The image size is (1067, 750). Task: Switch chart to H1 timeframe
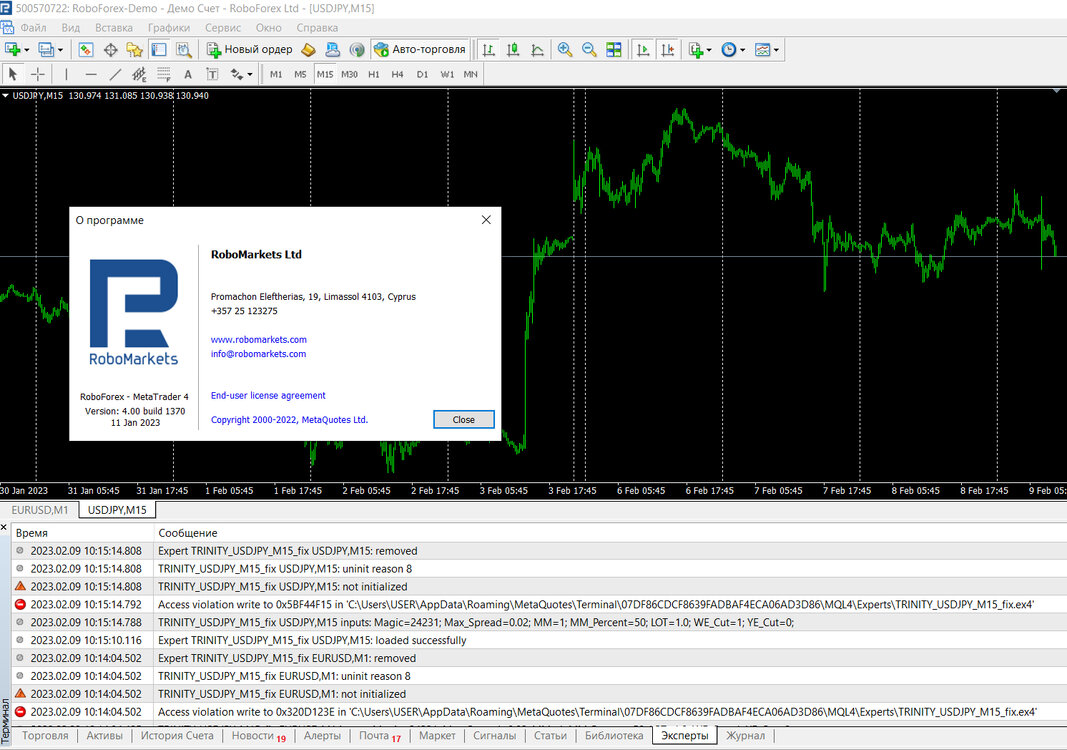click(x=374, y=74)
